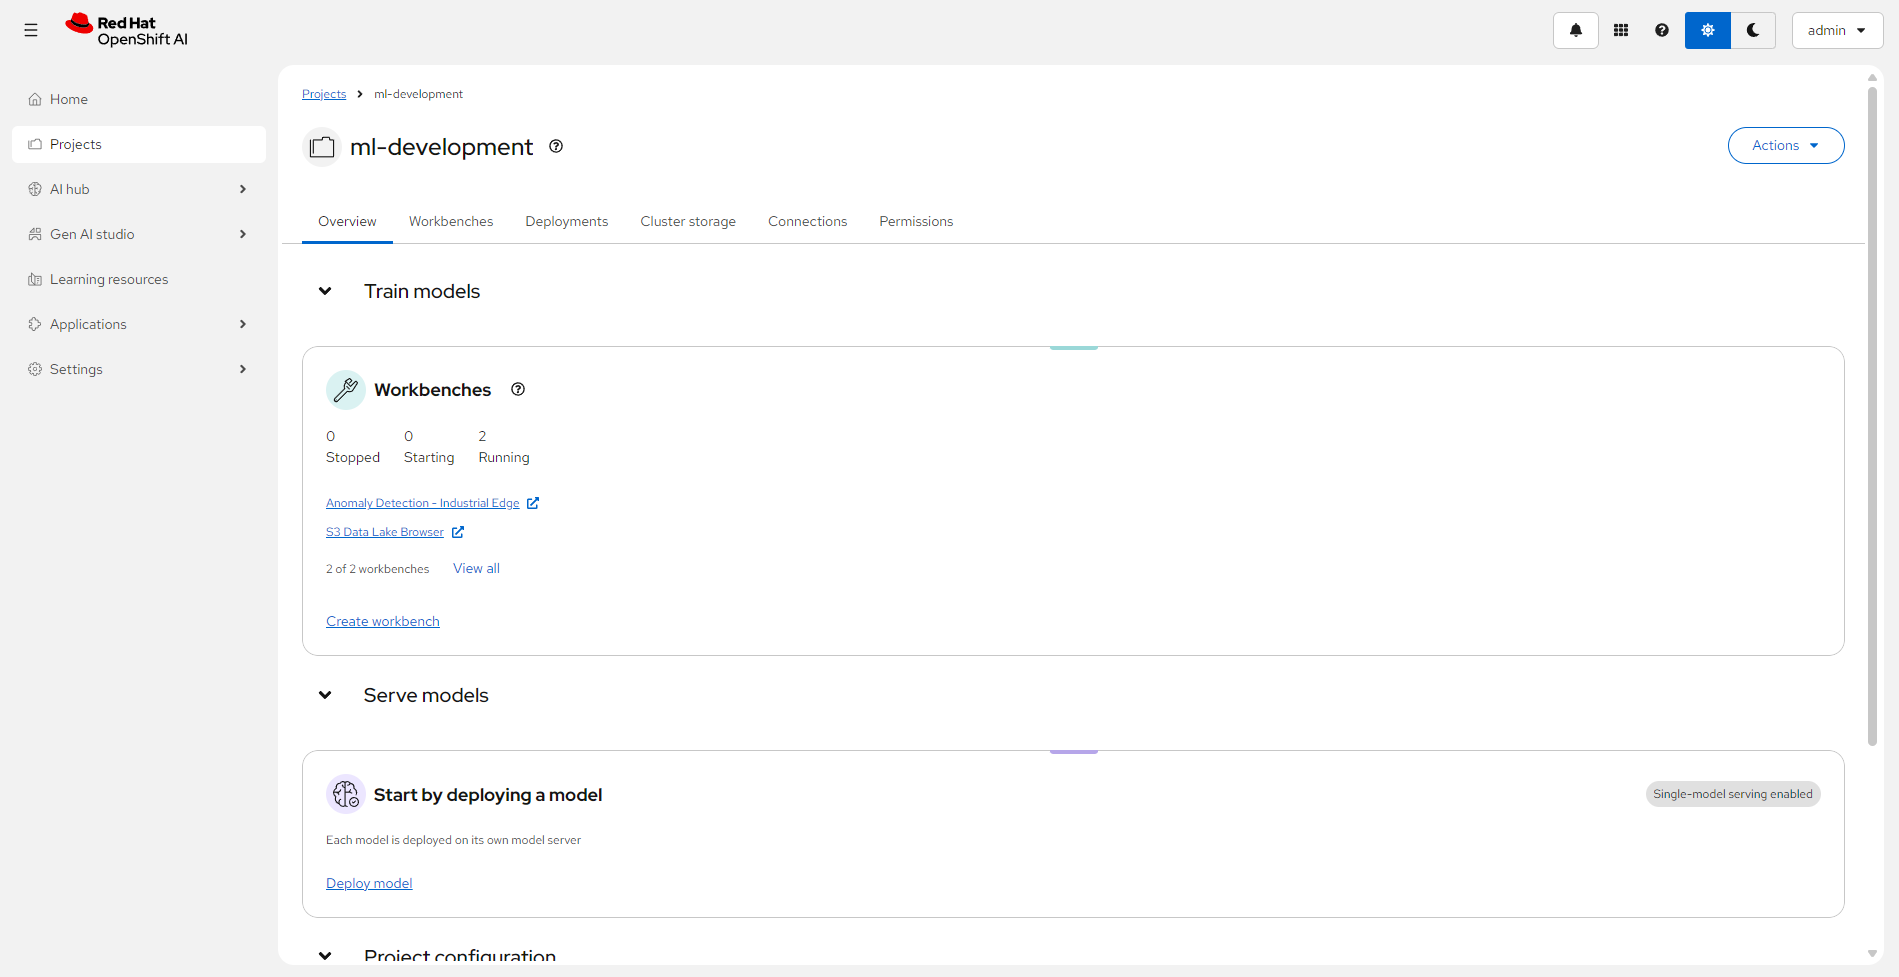Select the Overview tab

(x=347, y=221)
